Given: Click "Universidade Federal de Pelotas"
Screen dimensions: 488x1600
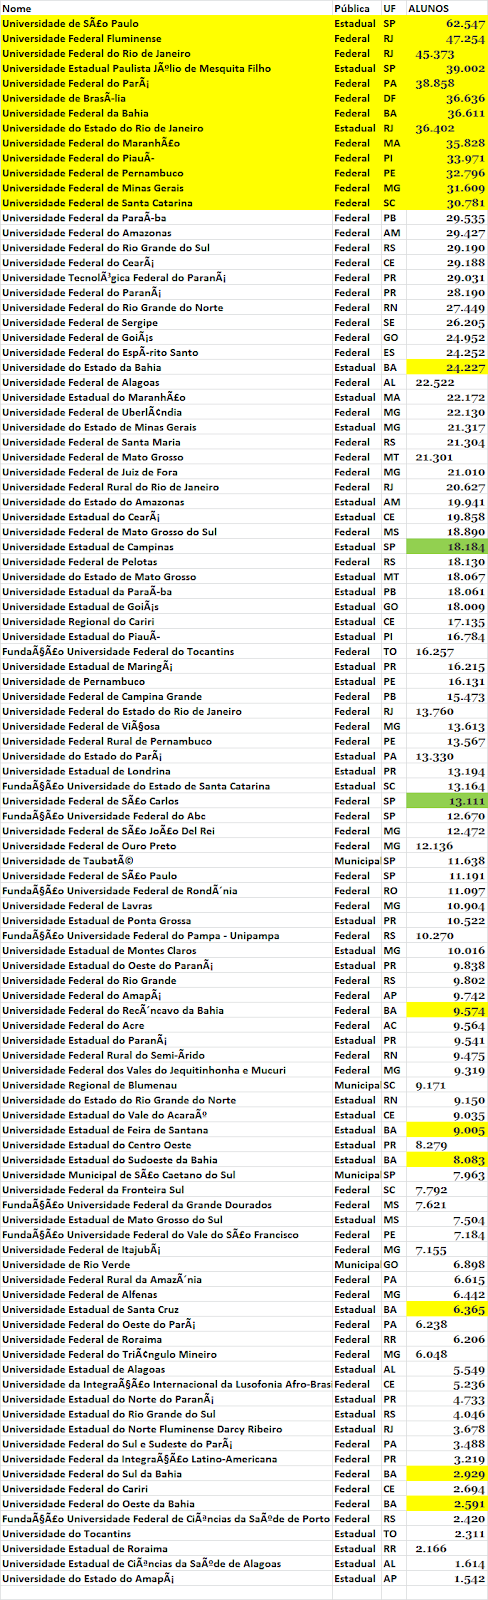Looking at the screenshot, I should tap(80, 563).
